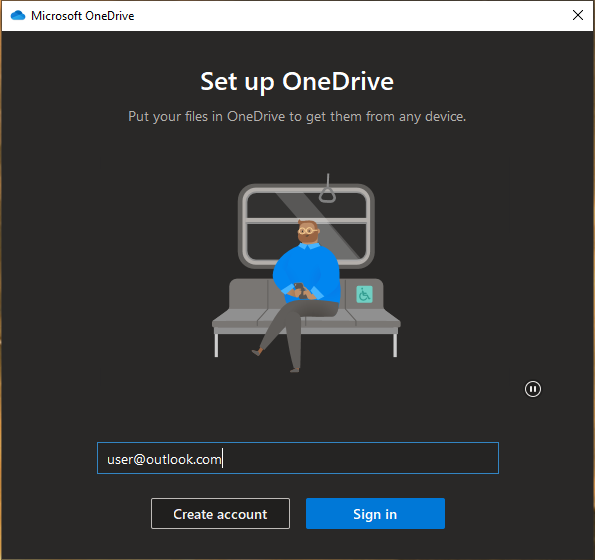Click the "Set up OneDrive" heading

[297, 82]
